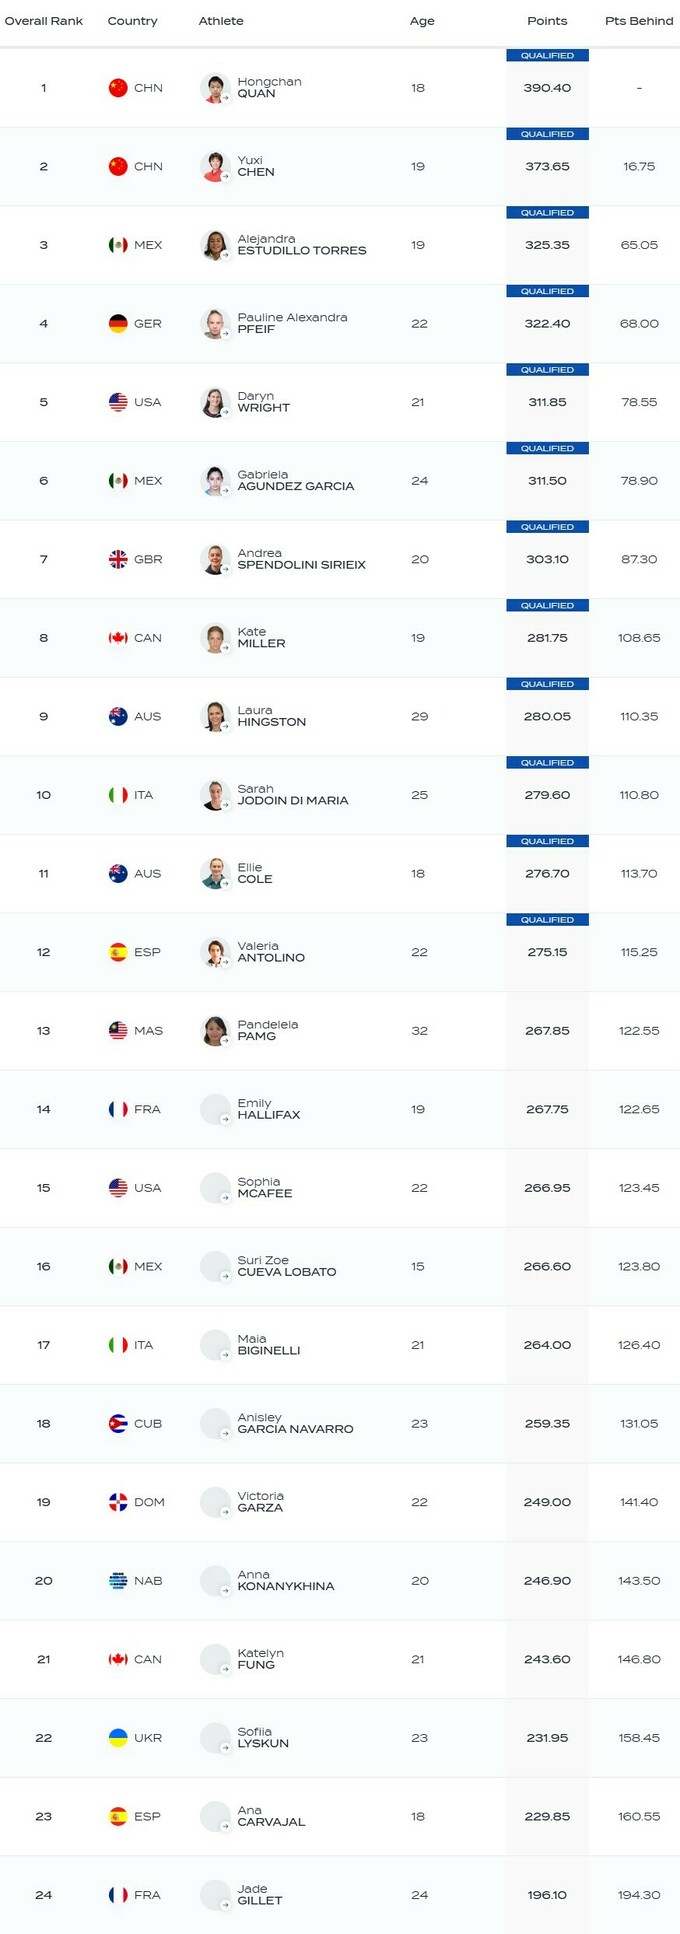Open Alejandra Estudillo Torres athlete link
The height and width of the screenshot is (1934, 680).
click(301, 245)
